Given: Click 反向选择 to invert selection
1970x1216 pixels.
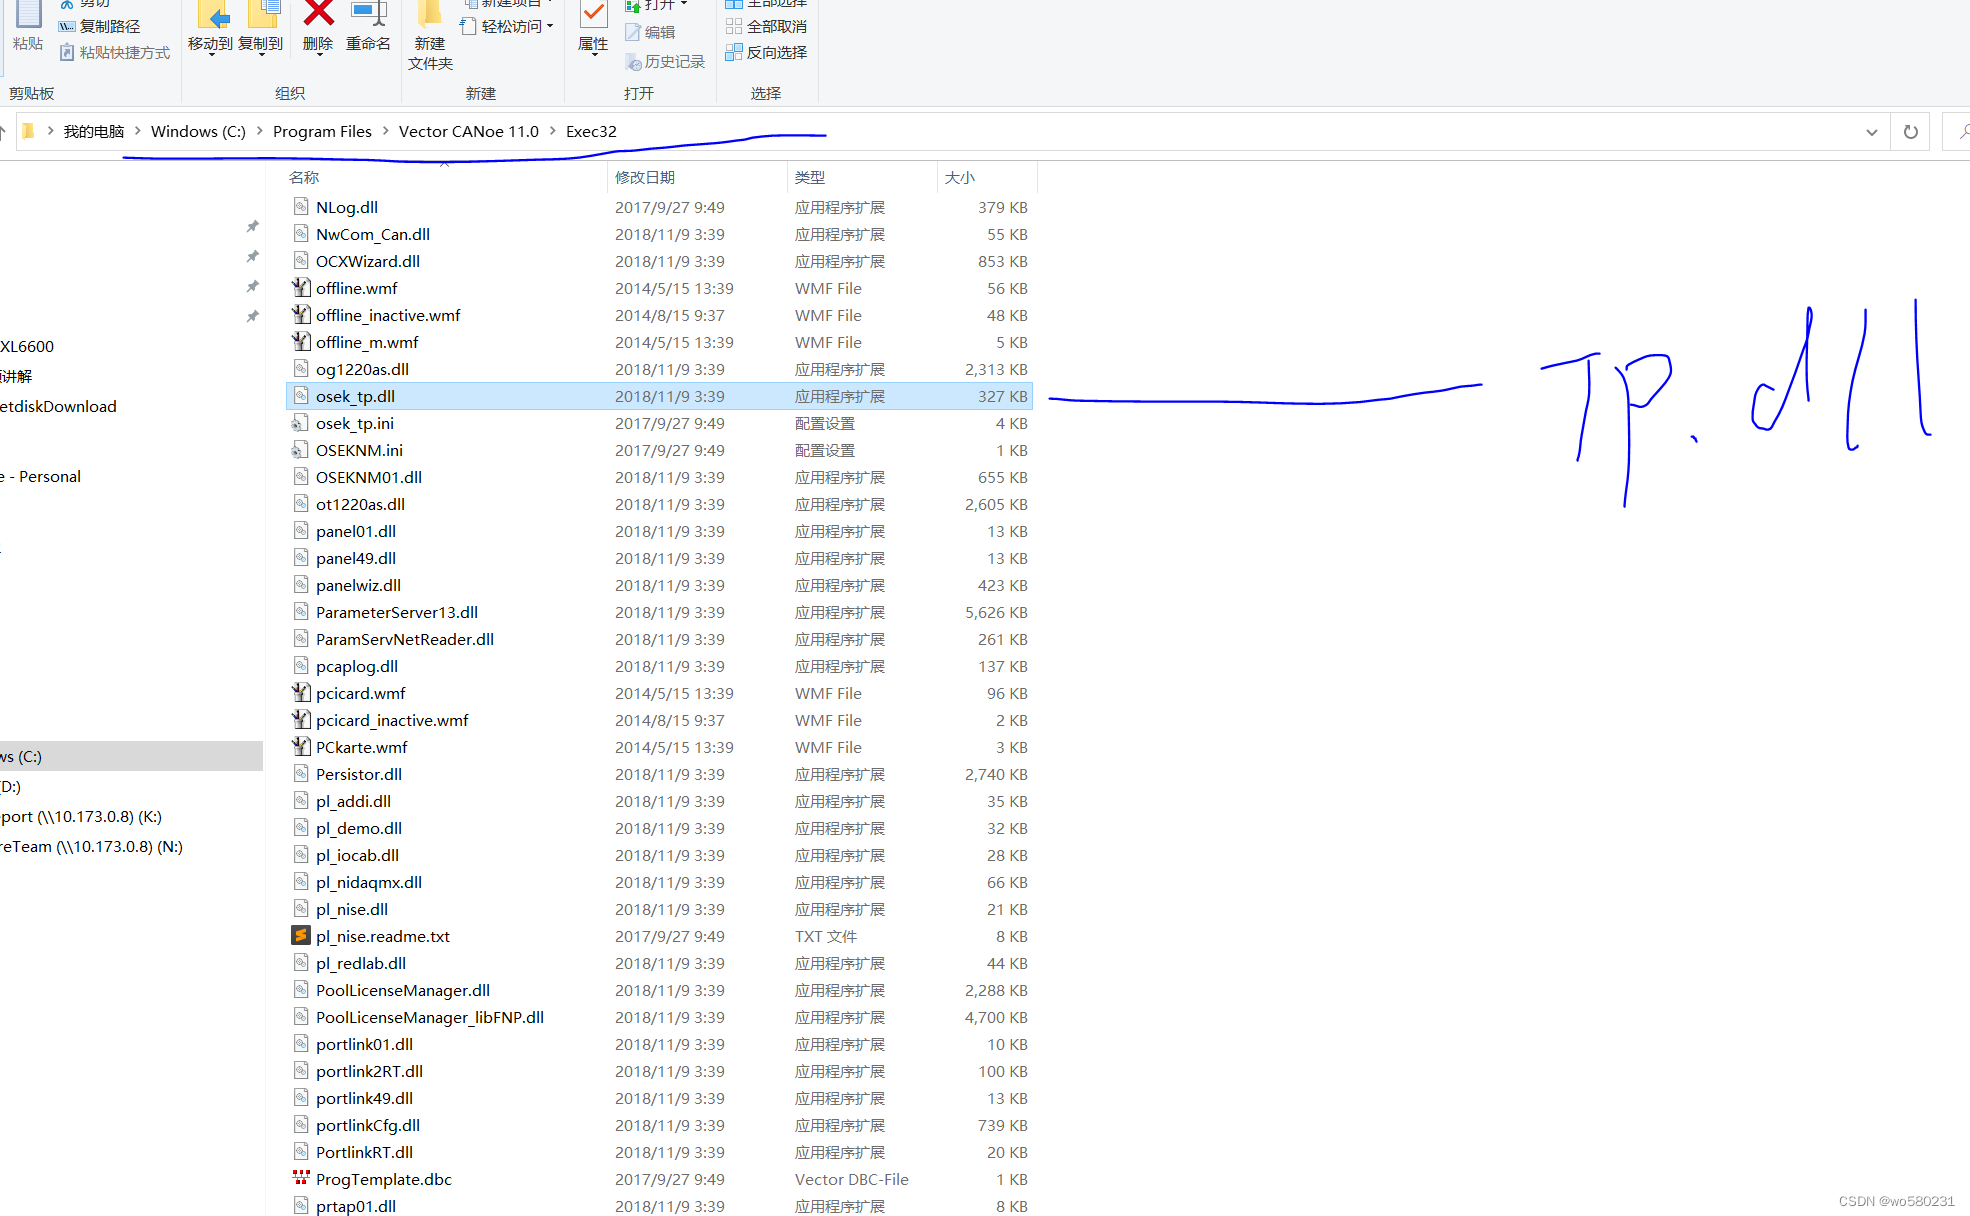Looking at the screenshot, I should (766, 52).
